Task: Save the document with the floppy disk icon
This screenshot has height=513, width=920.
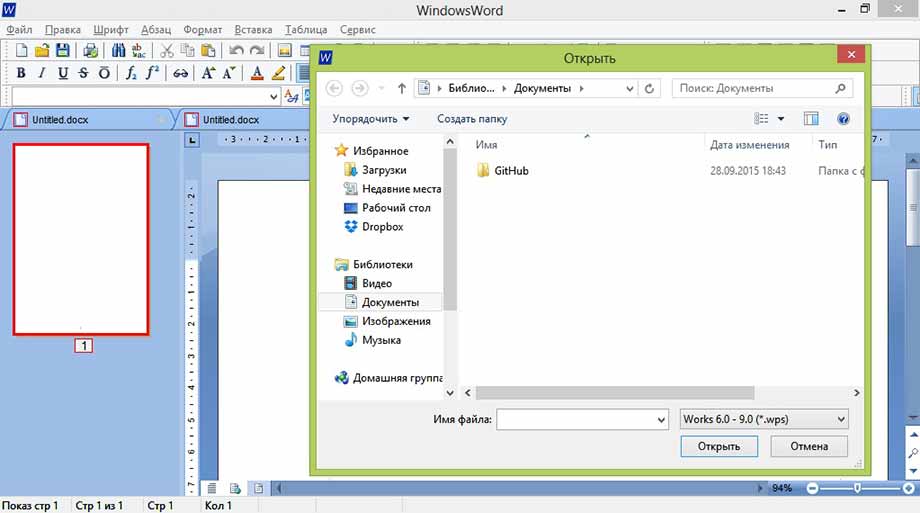Action: pos(63,50)
